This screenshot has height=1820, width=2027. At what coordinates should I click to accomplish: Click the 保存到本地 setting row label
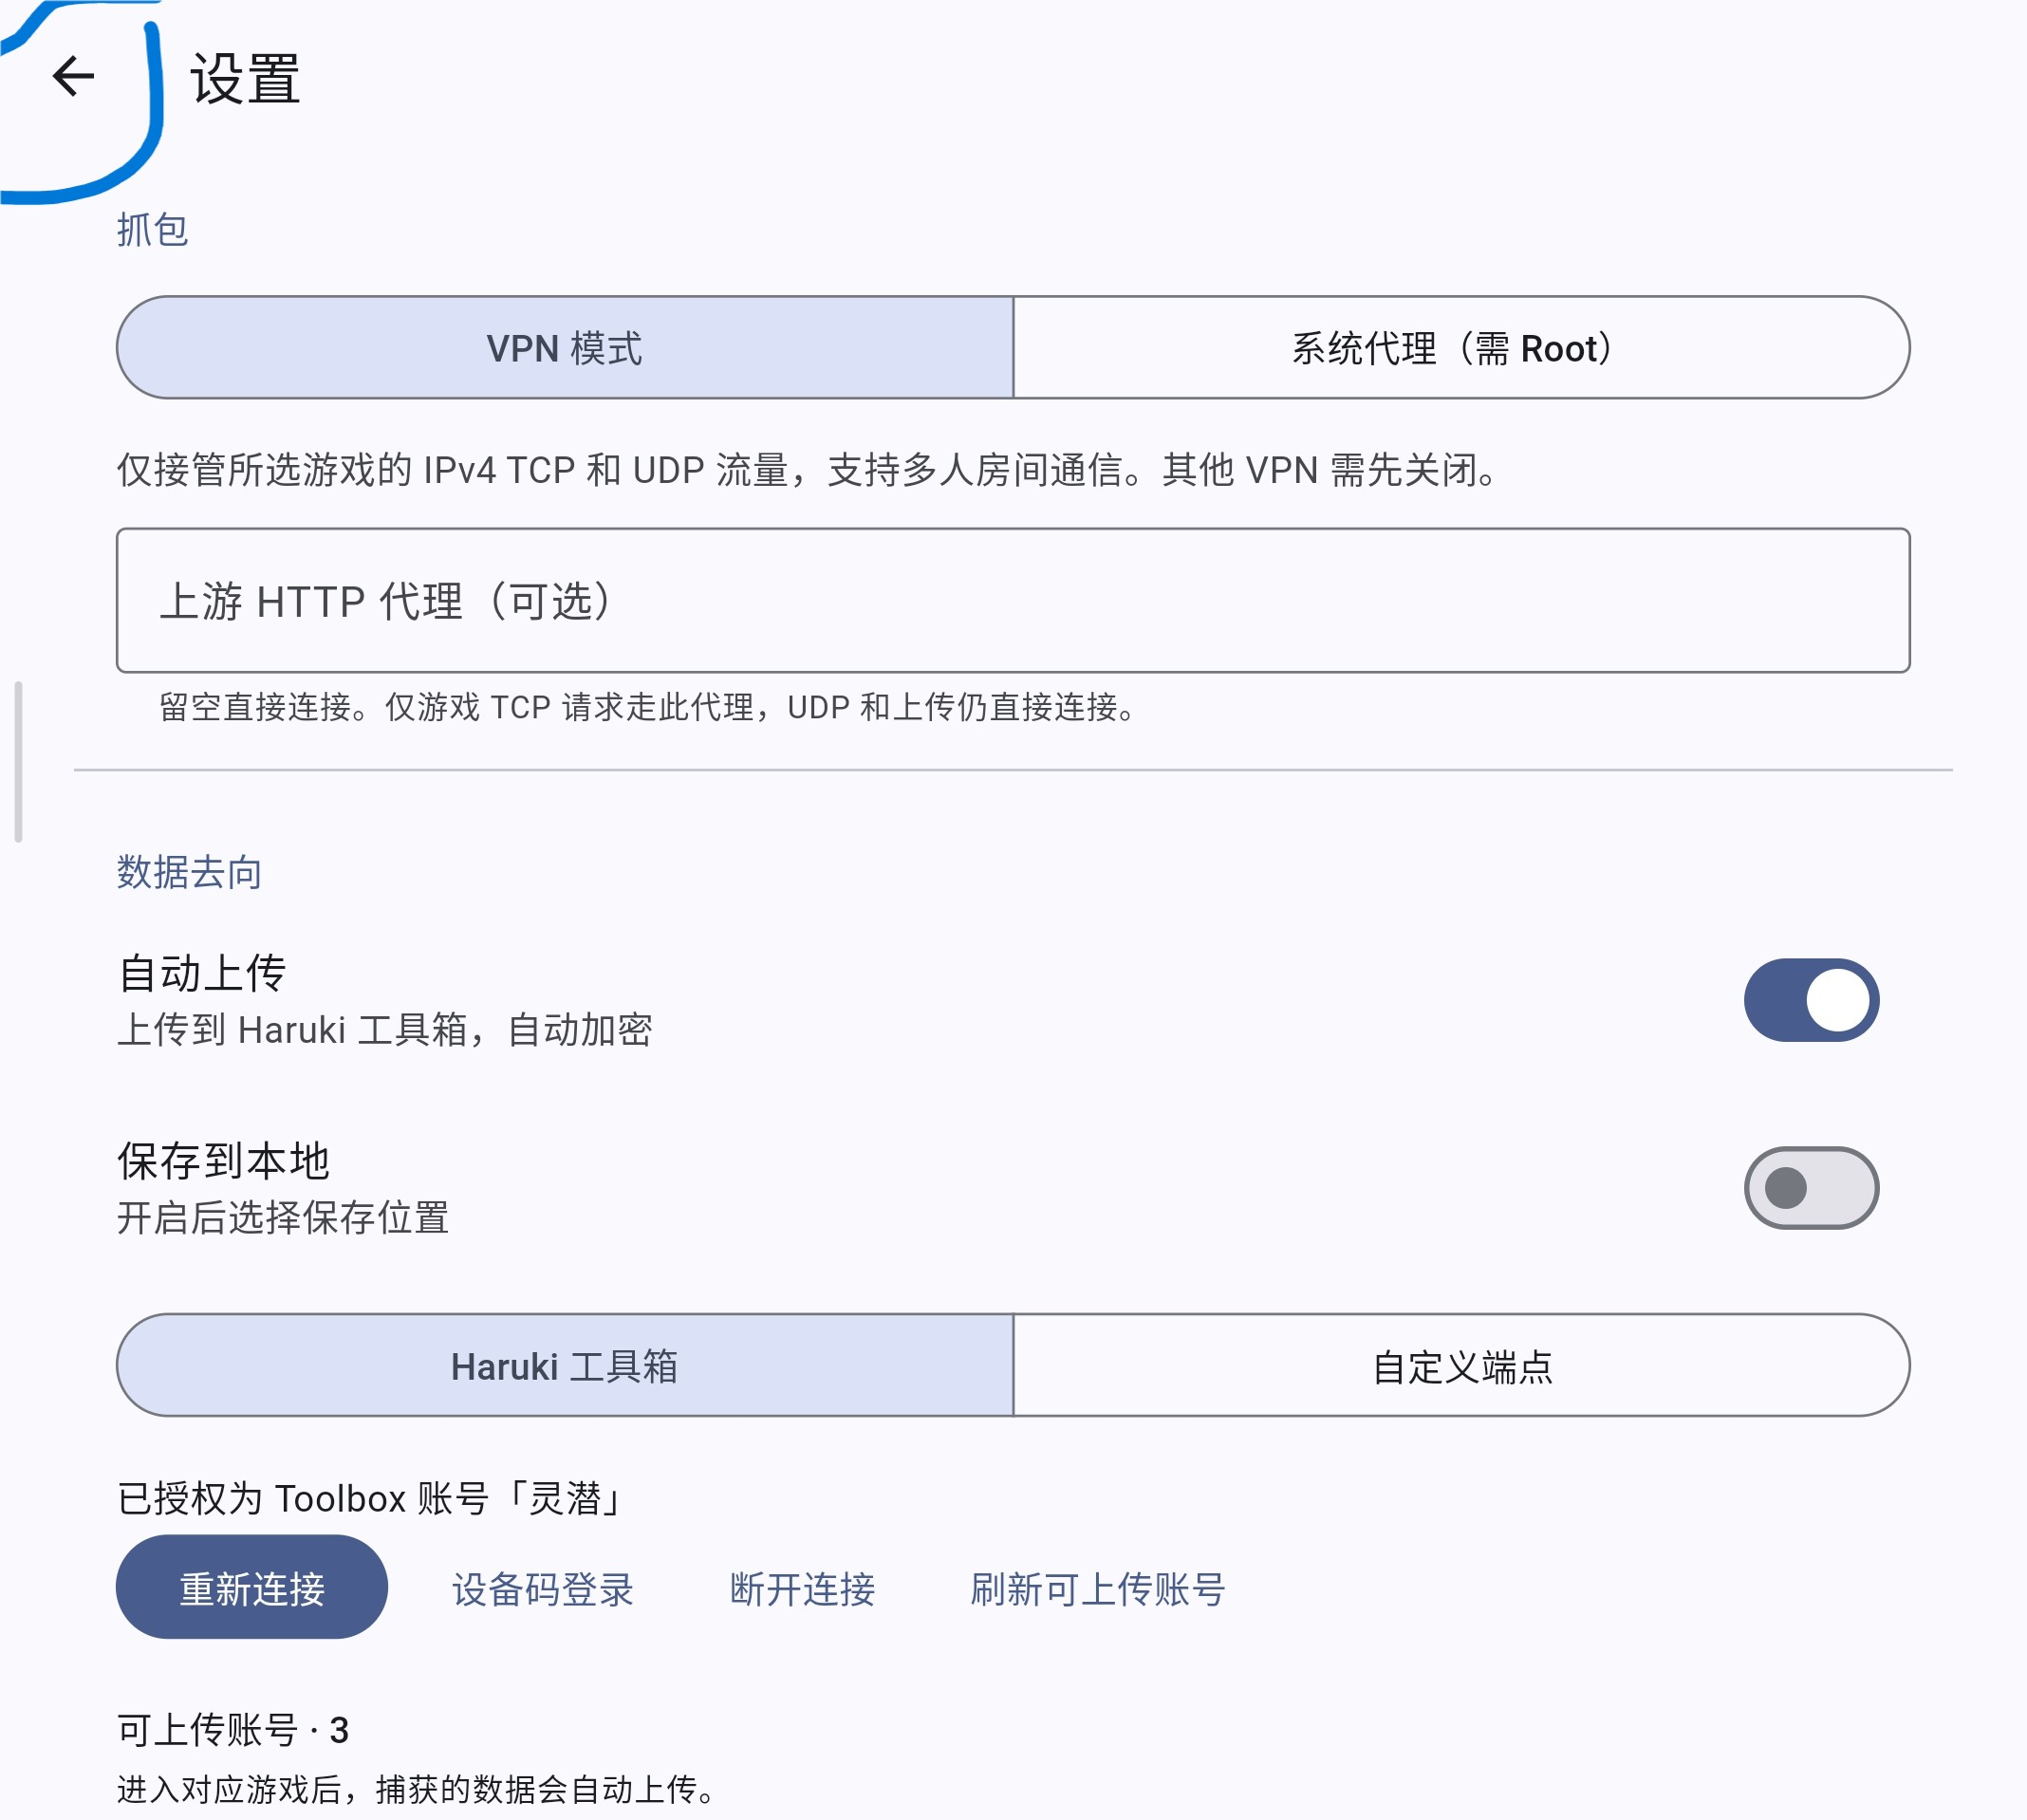pyautogui.click(x=223, y=1161)
